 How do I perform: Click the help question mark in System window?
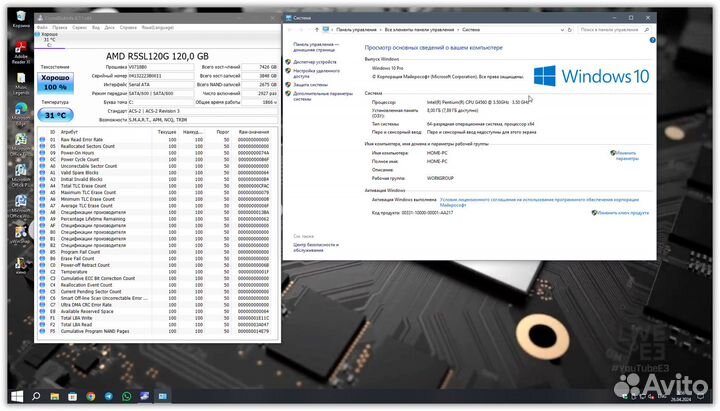pos(652,40)
